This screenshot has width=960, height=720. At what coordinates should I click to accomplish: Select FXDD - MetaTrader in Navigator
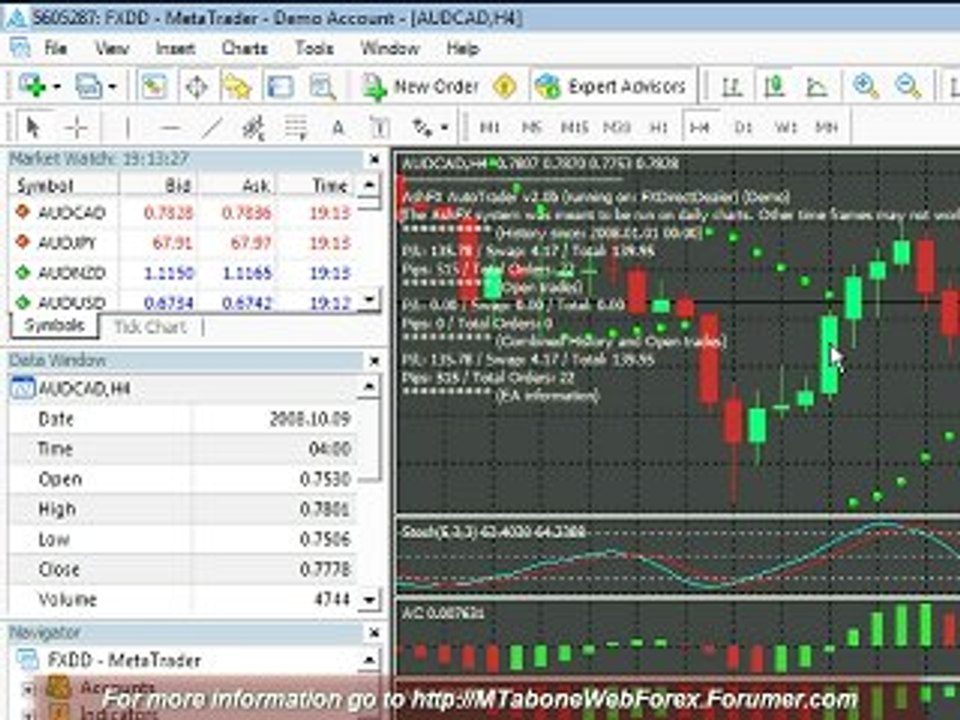[124, 660]
